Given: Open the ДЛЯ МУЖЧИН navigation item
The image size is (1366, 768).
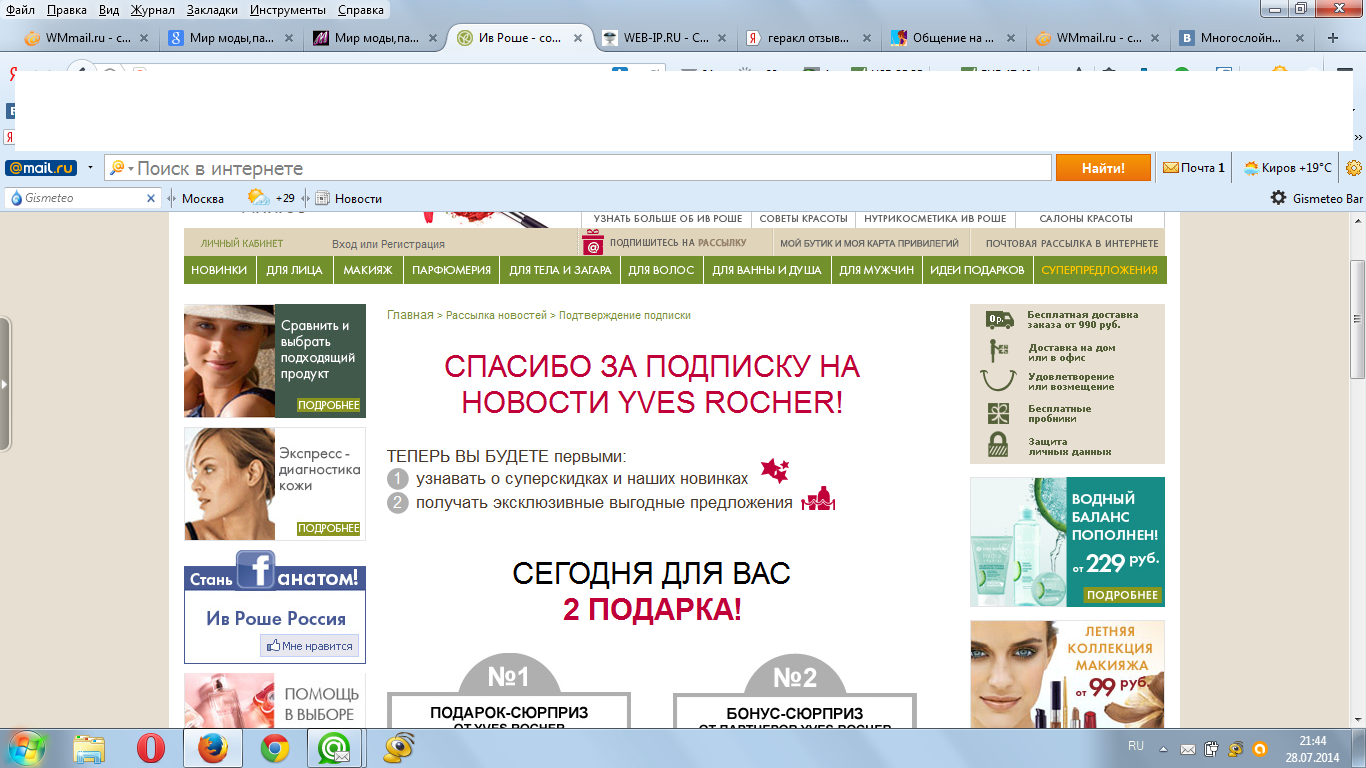Looking at the screenshot, I should click(876, 270).
